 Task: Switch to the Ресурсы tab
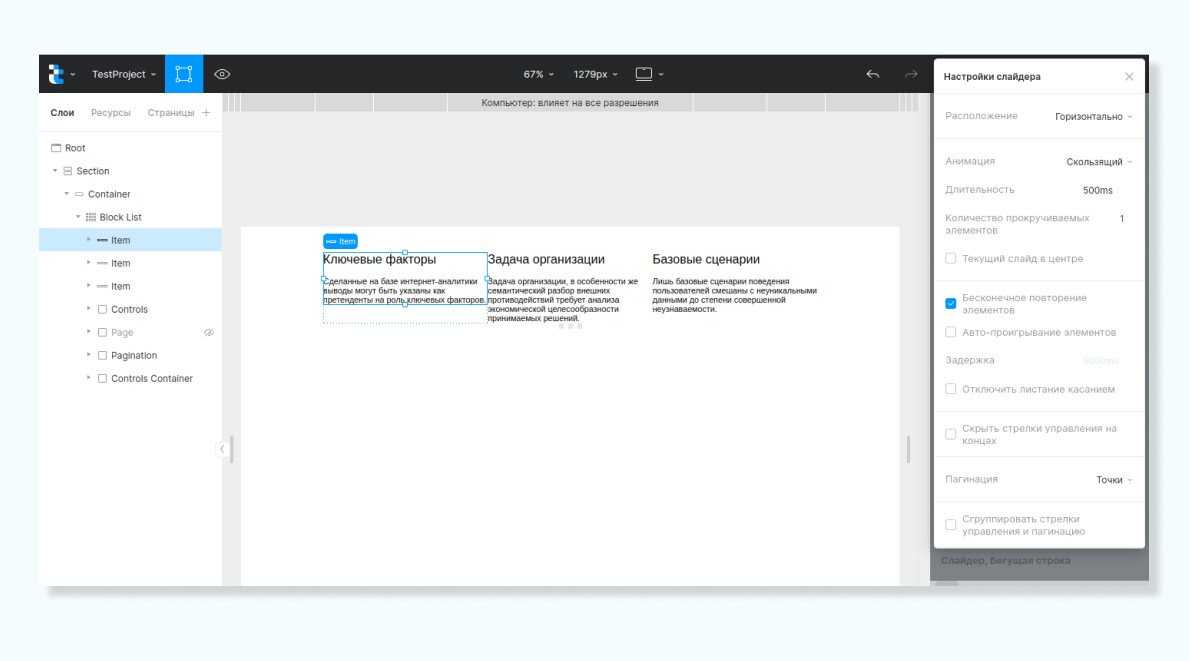pos(111,113)
